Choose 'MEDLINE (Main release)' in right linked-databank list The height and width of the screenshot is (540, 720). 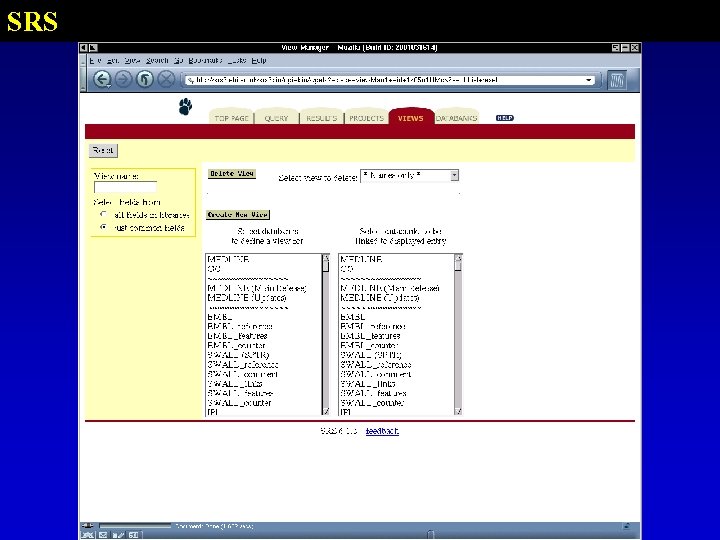pos(390,288)
